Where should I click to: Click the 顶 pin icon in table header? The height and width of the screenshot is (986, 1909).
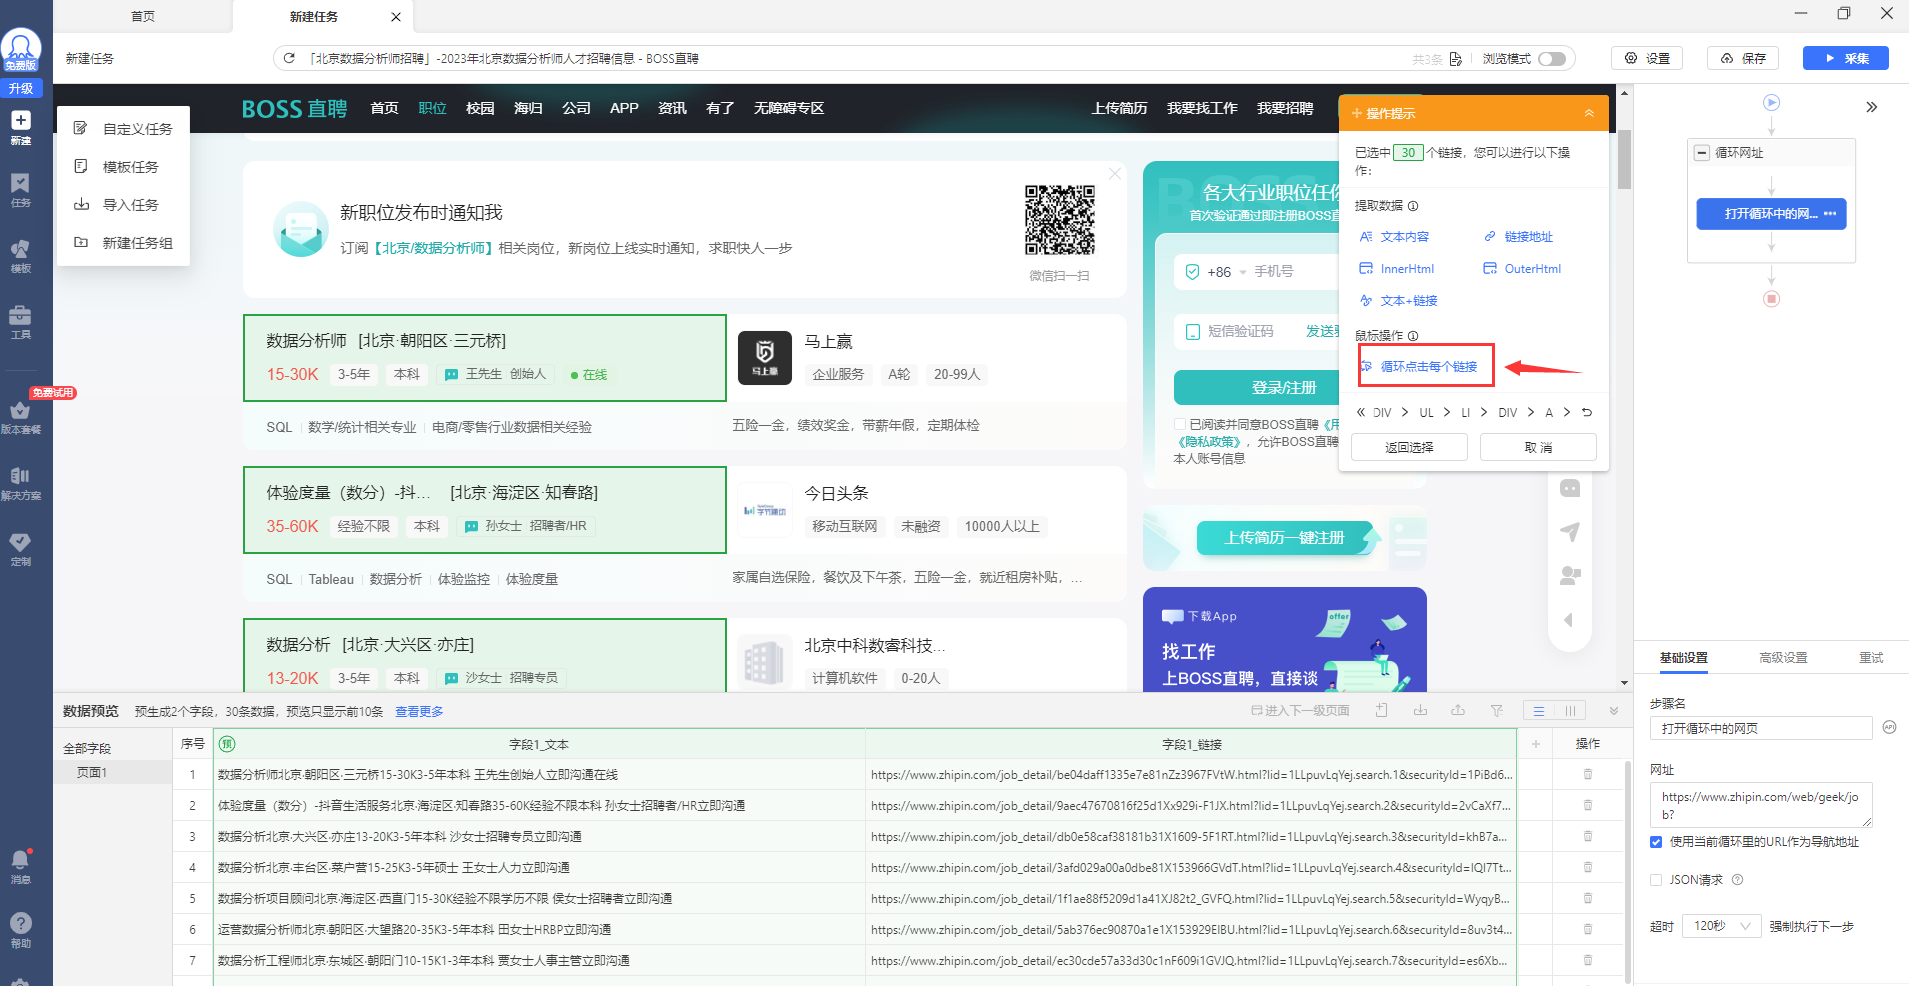(x=227, y=743)
